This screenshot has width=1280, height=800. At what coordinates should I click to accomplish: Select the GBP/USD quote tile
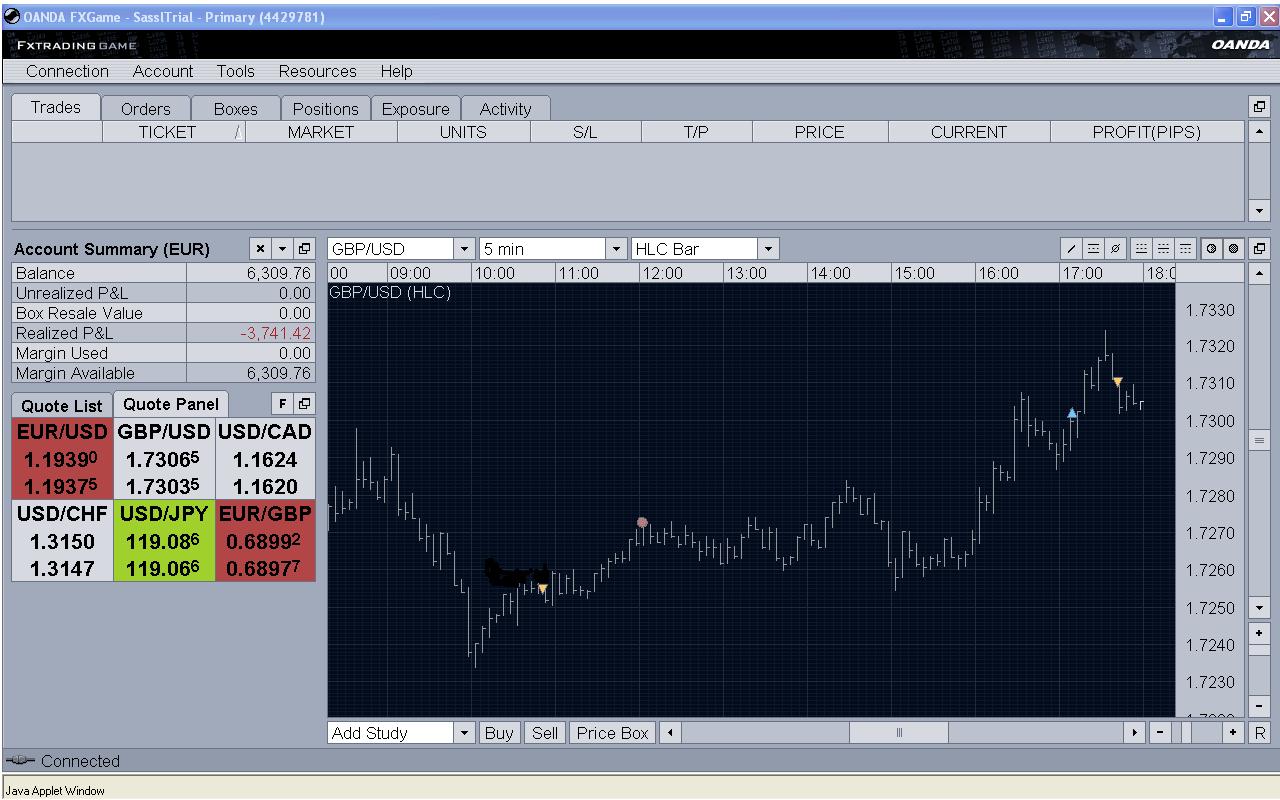coord(164,459)
